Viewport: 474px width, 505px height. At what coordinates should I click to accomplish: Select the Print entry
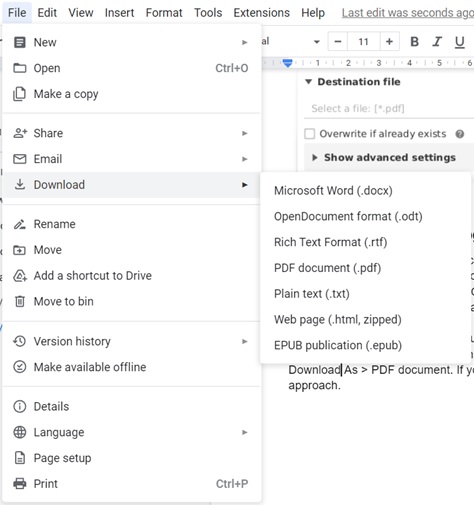pyautogui.click(x=132, y=483)
